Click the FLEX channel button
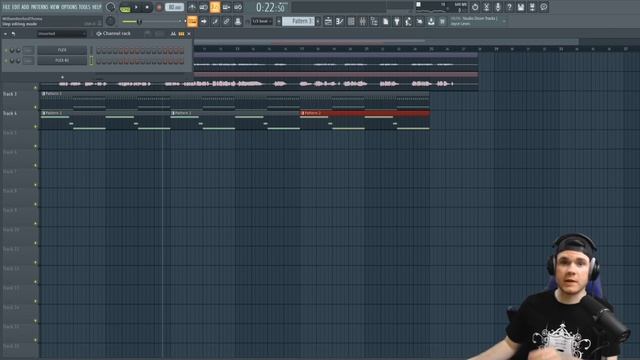The height and width of the screenshot is (360, 640). coord(62,50)
